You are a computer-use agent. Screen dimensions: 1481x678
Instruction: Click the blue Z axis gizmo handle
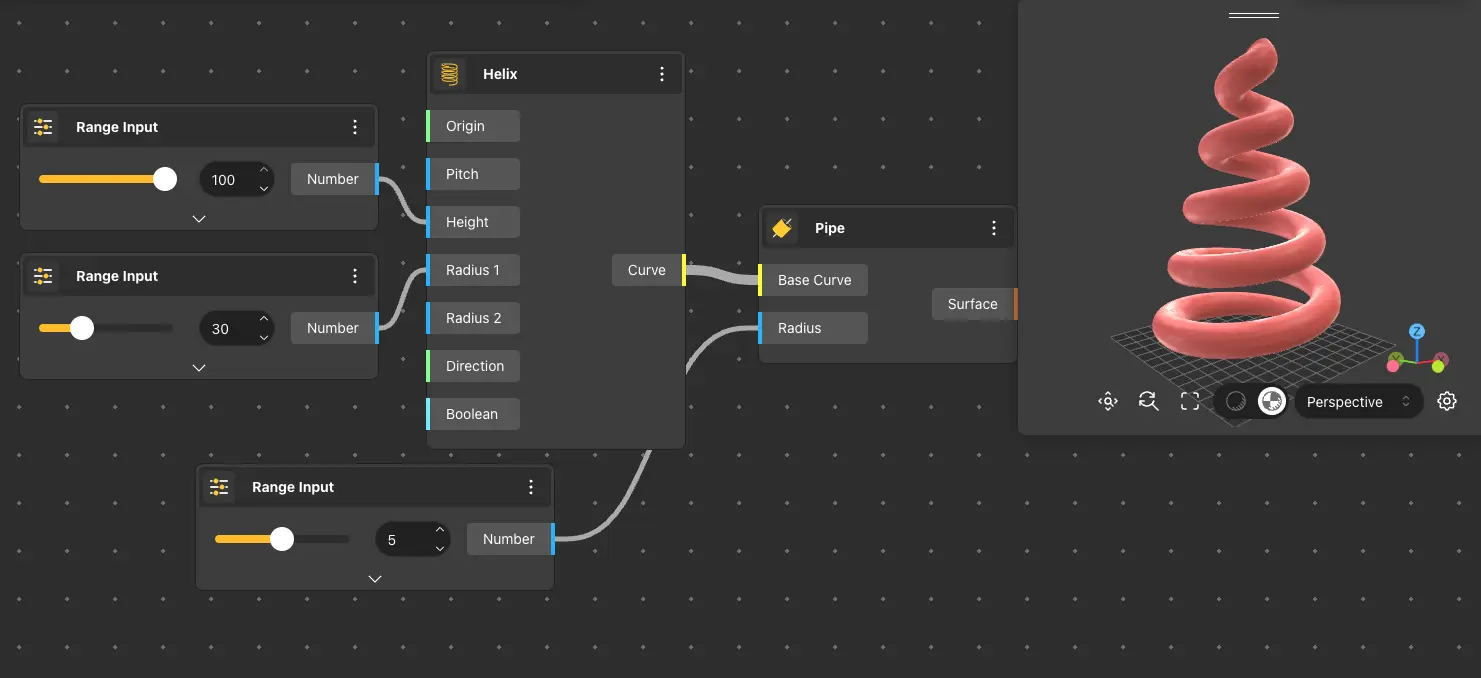coord(1416,331)
